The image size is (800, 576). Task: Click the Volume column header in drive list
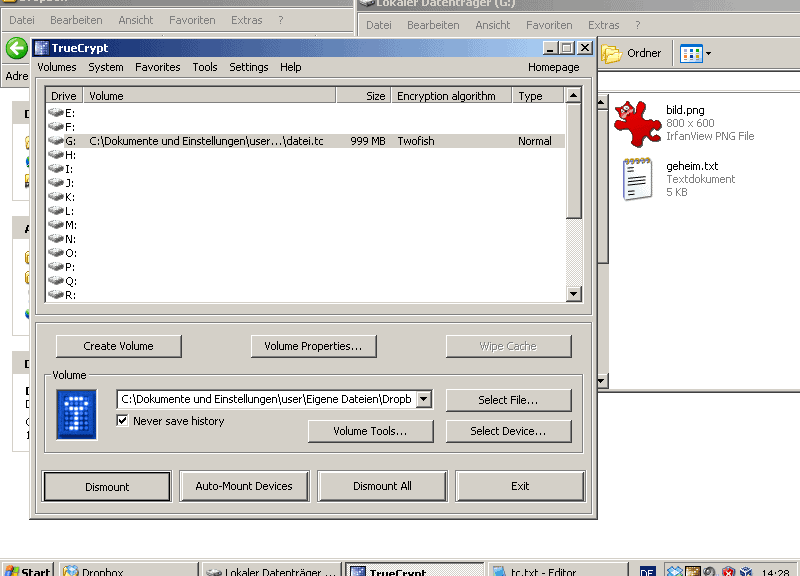209,96
